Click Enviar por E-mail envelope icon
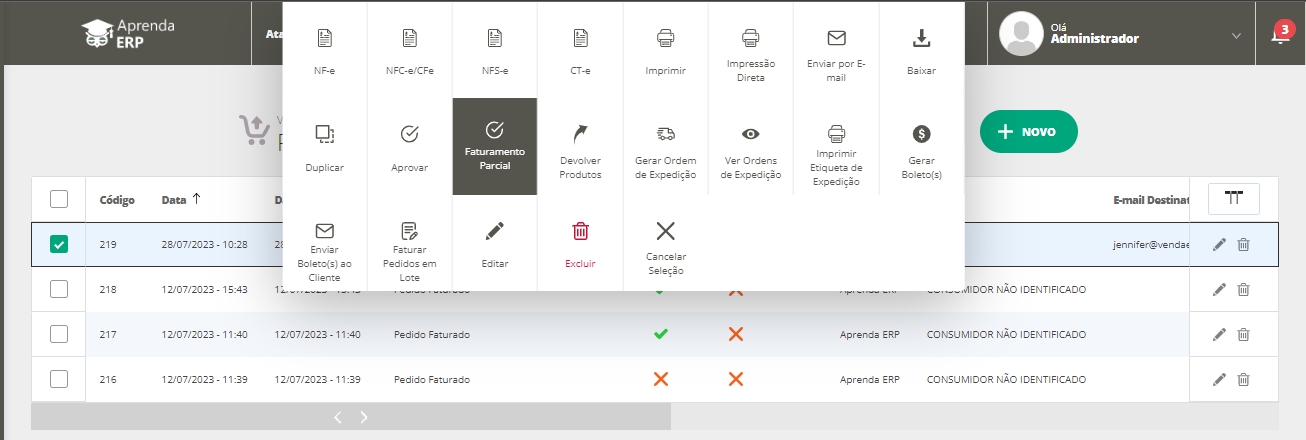This screenshot has width=1306, height=440. (x=836, y=39)
